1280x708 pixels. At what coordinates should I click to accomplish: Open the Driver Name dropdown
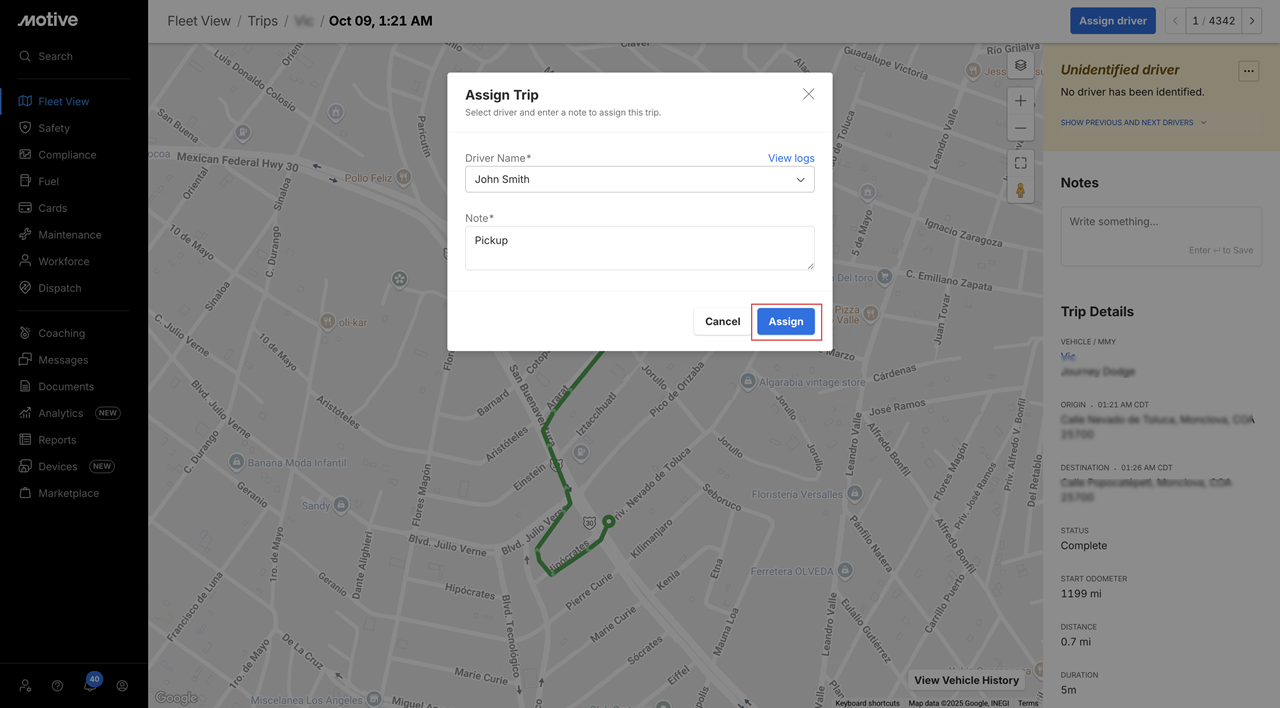(x=640, y=179)
